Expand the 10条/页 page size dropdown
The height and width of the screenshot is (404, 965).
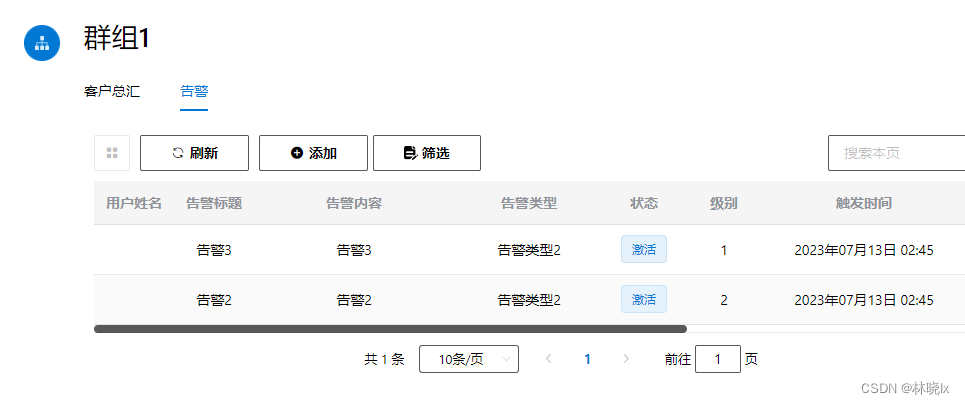point(468,359)
